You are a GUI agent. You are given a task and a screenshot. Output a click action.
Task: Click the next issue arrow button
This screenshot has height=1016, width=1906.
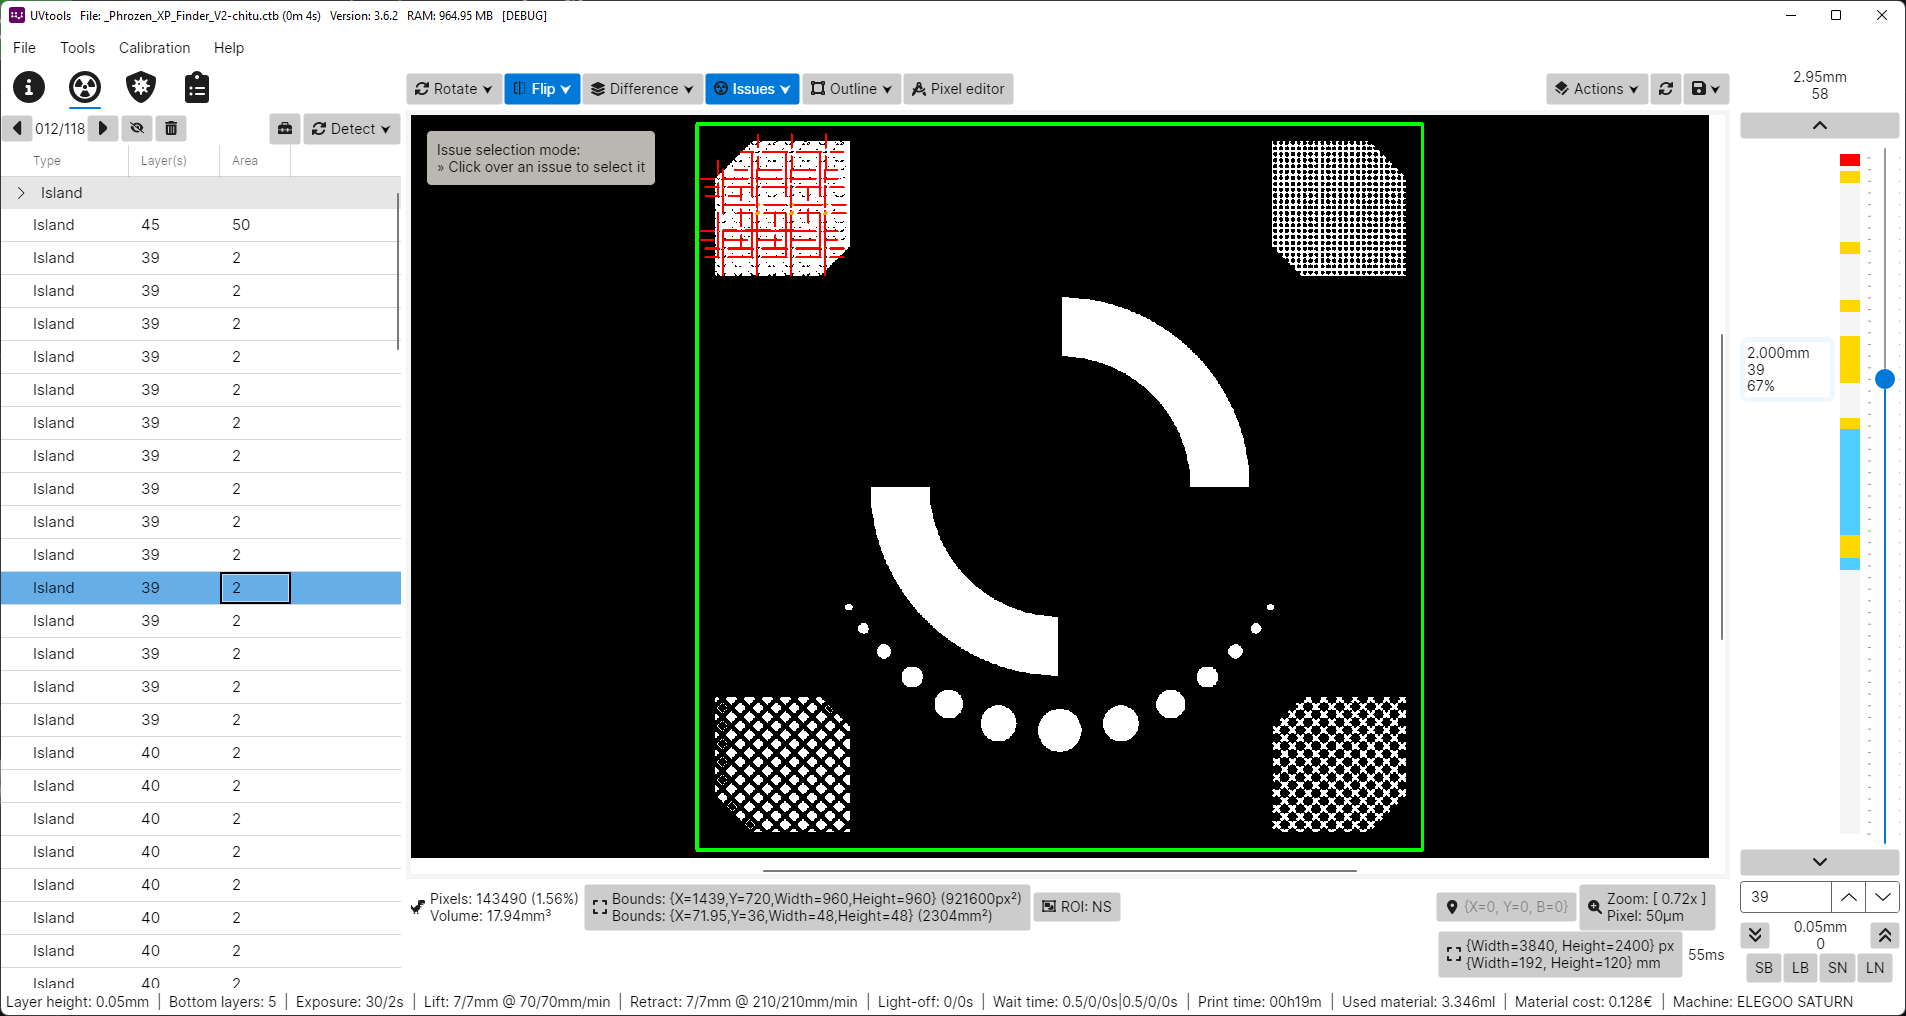pos(103,128)
